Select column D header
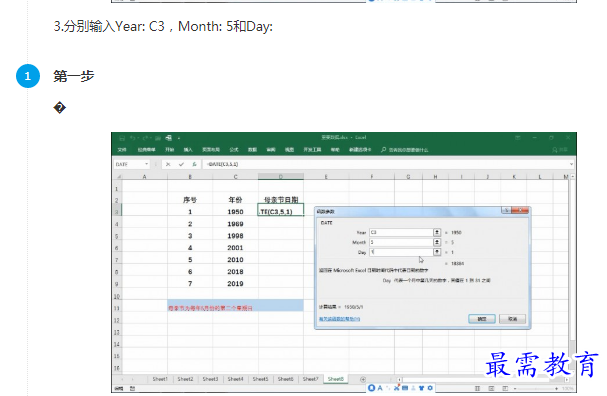Viewport: 607px width, 396px height. coord(281,177)
